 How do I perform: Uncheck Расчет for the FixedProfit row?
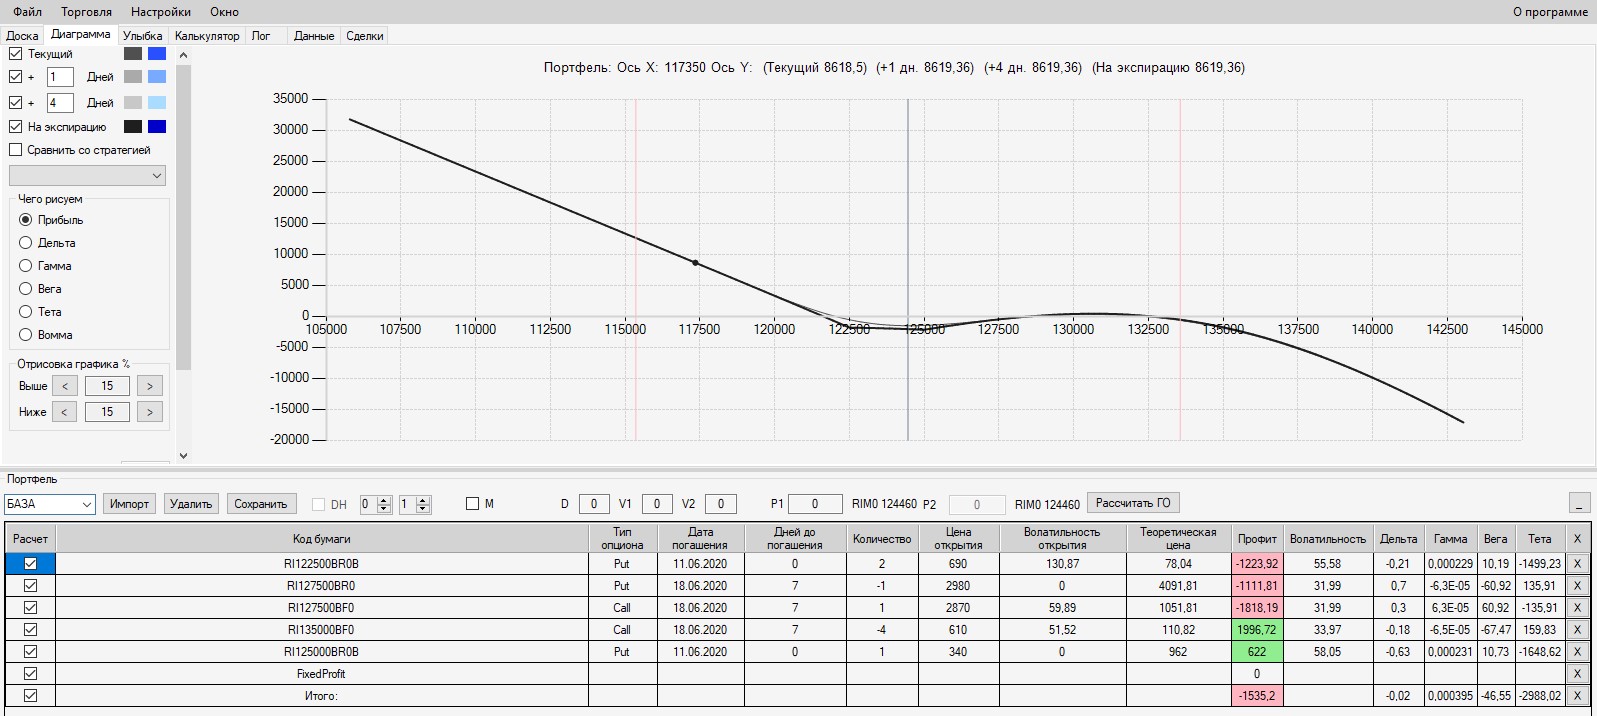click(30, 674)
